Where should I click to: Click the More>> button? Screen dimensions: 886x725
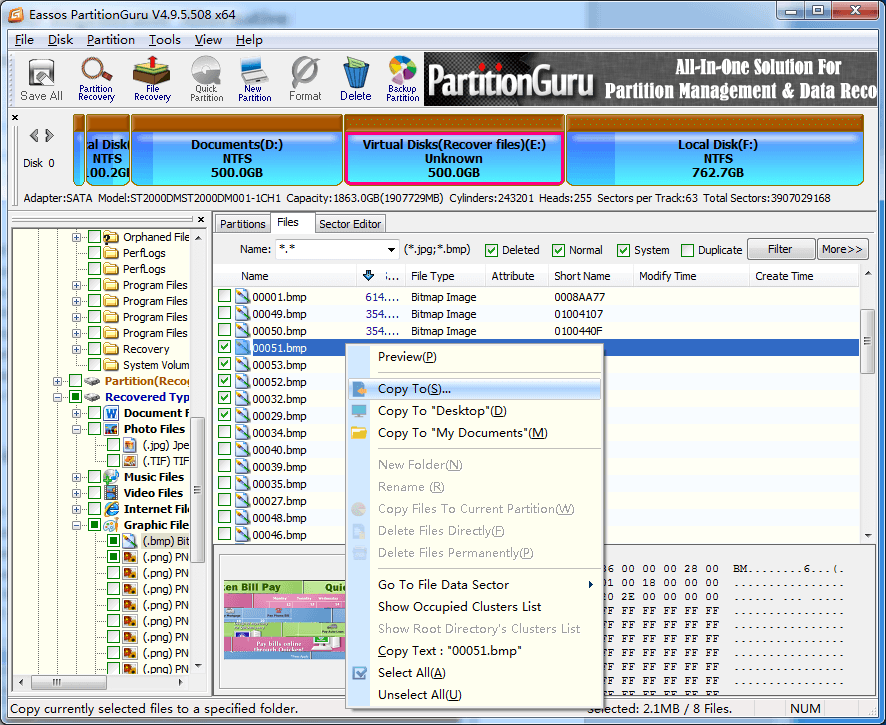click(842, 249)
